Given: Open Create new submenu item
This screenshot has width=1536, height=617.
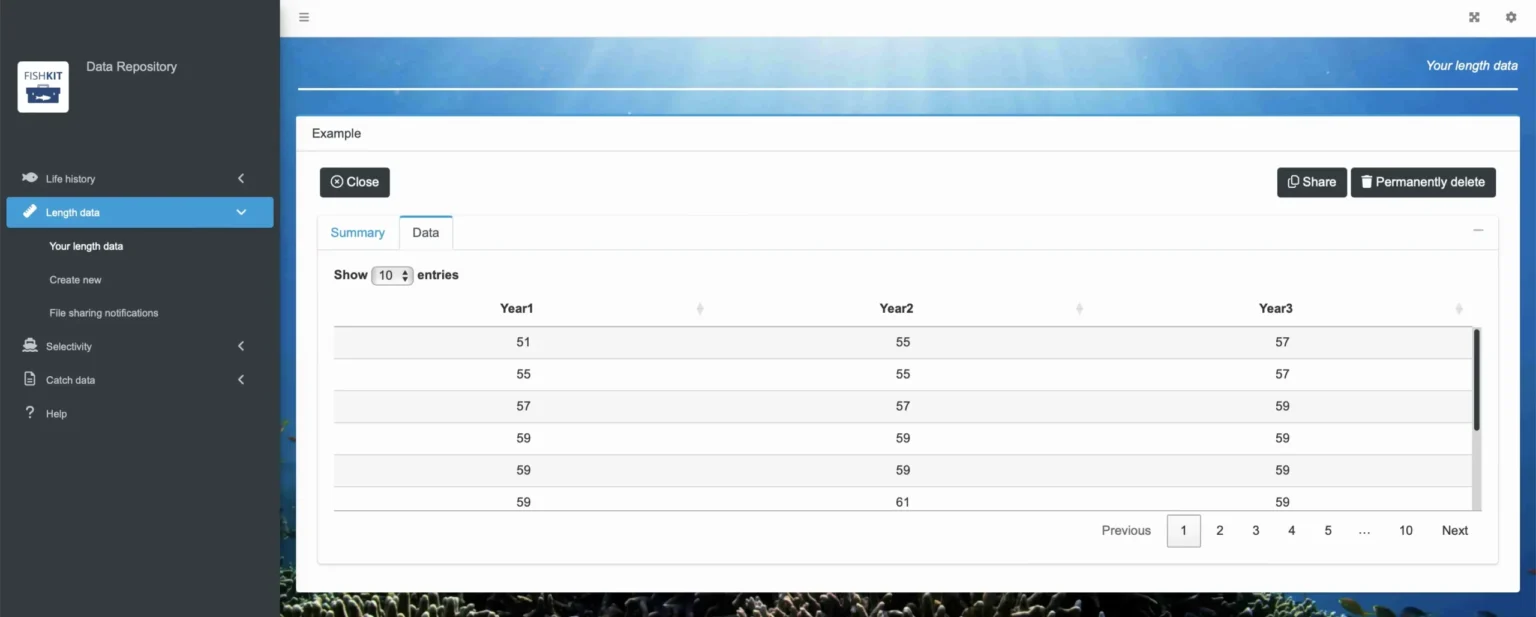Looking at the screenshot, I should point(75,280).
